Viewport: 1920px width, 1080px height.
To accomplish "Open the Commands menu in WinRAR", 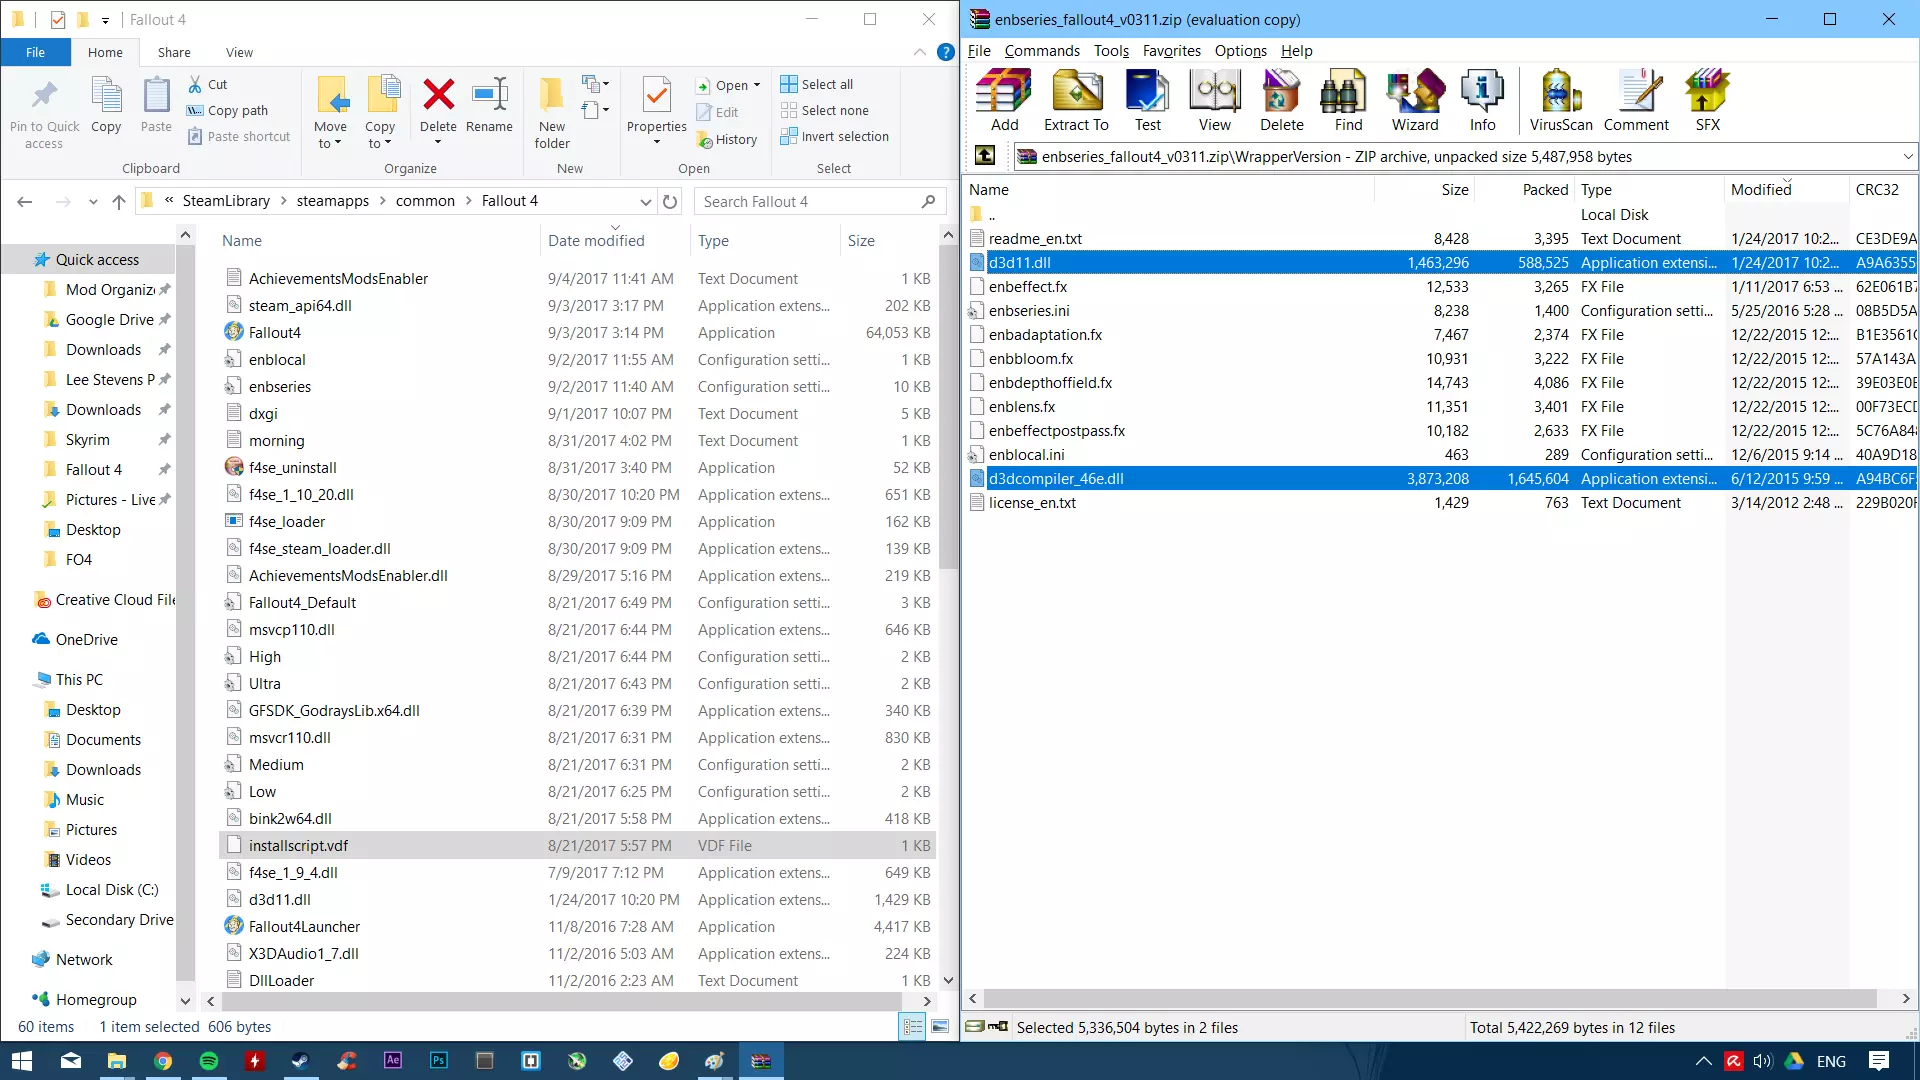I will 1042,51.
